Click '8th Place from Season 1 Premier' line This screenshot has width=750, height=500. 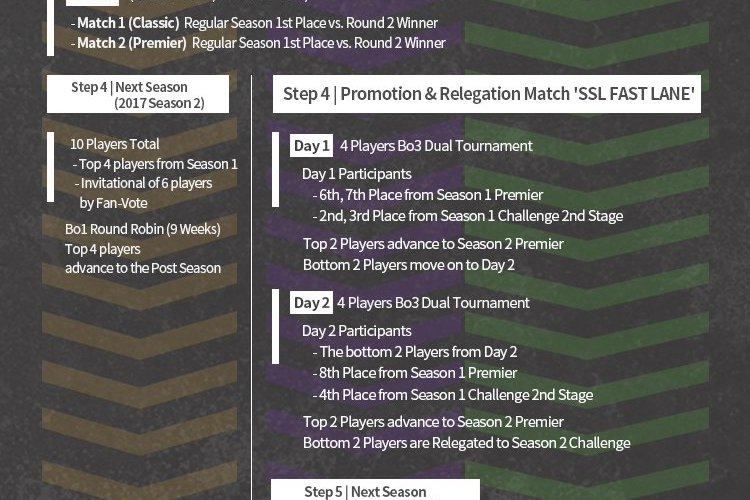tap(418, 373)
